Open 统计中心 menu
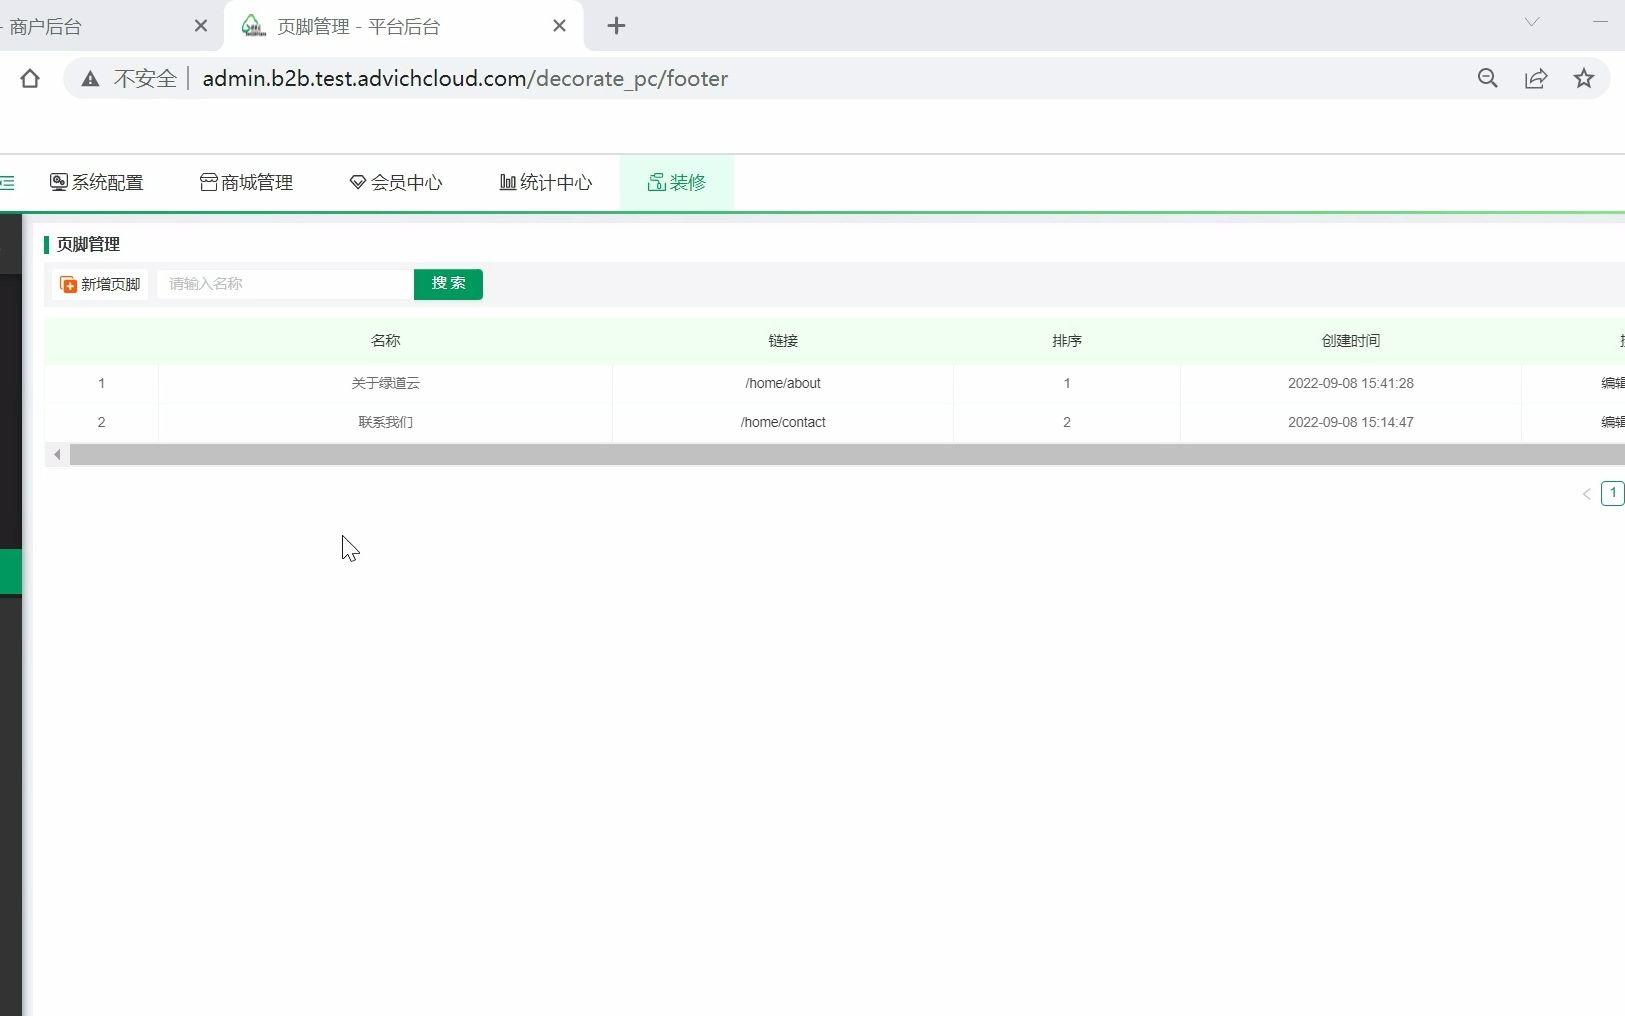 [546, 182]
